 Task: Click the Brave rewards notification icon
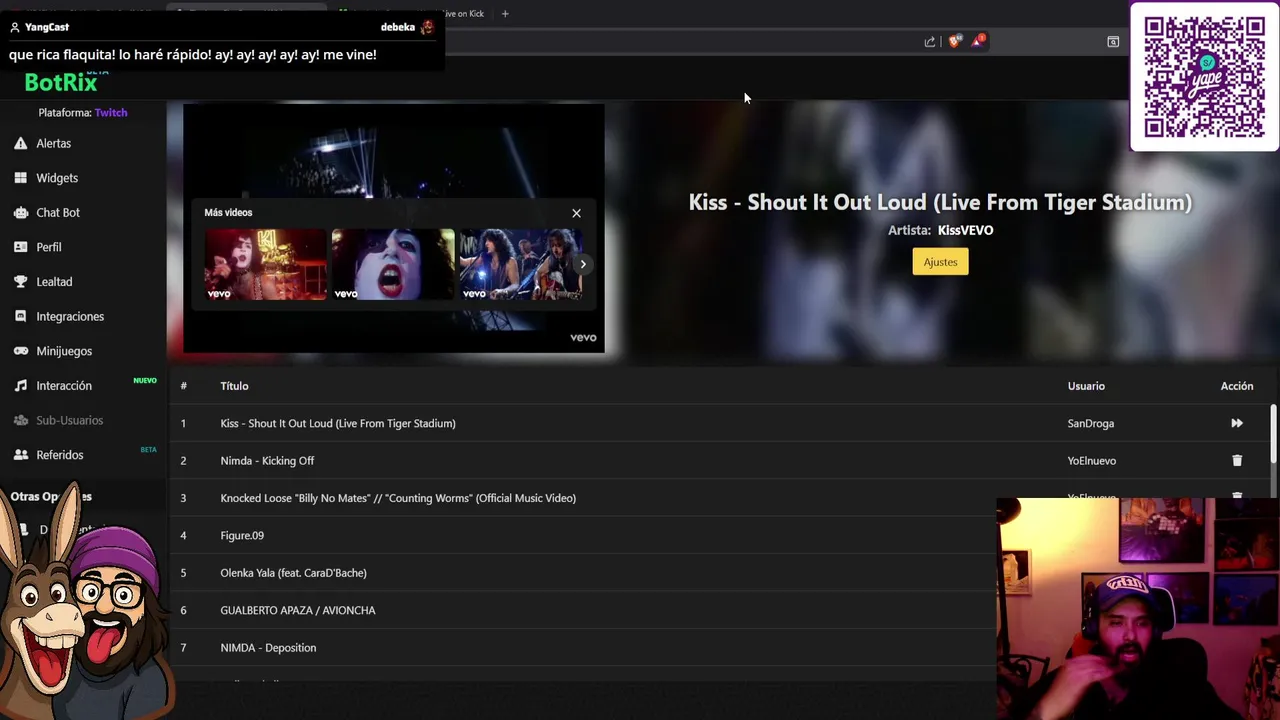[978, 41]
